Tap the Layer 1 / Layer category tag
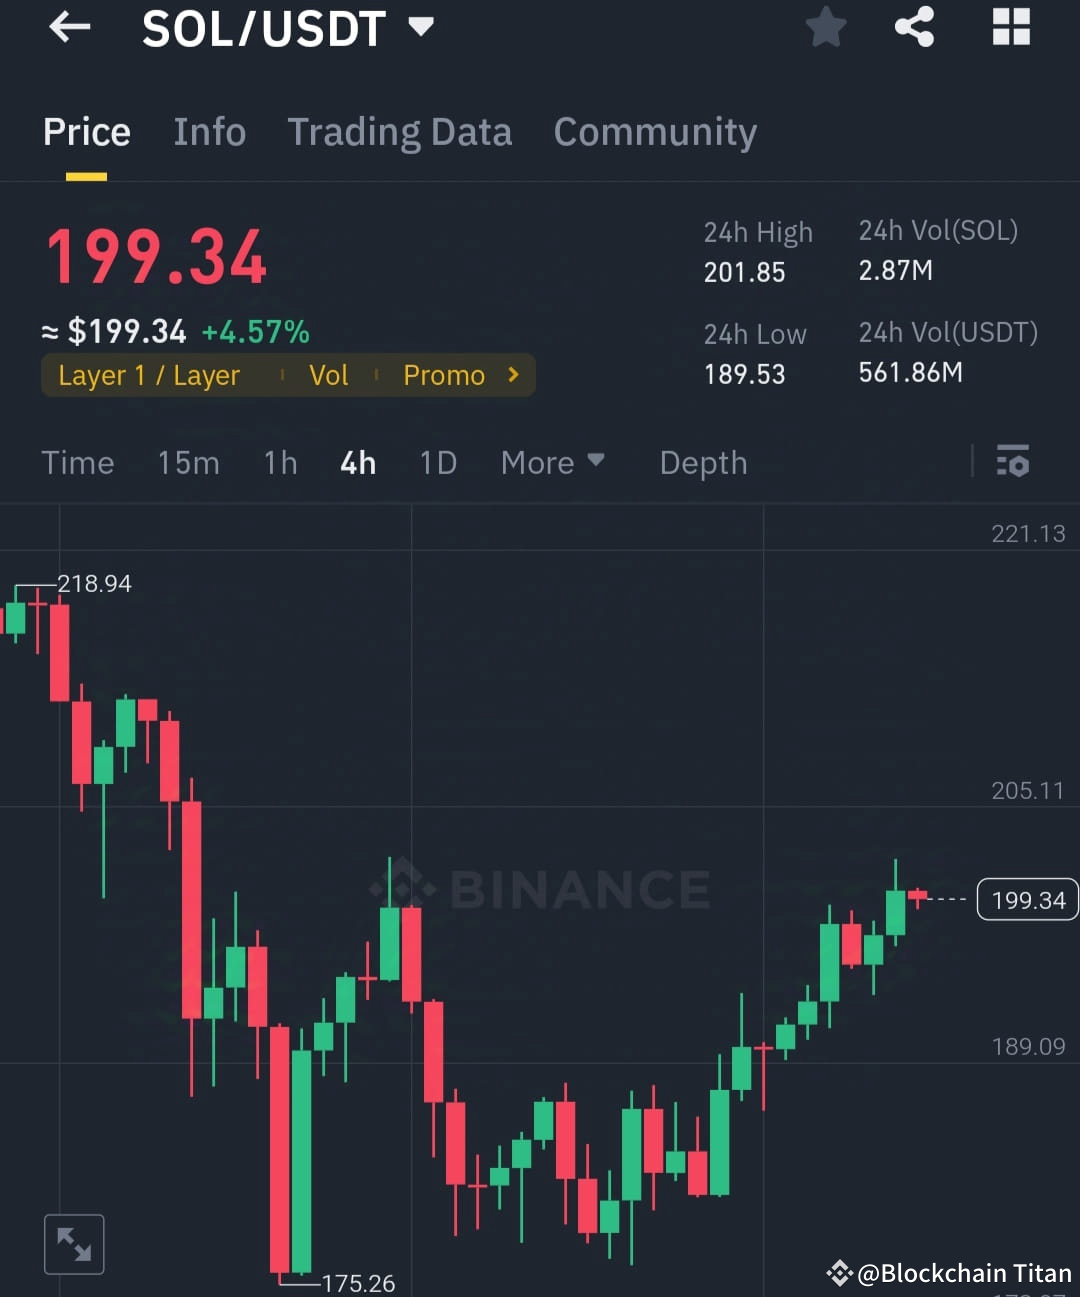This screenshot has height=1297, width=1080. pyautogui.click(x=148, y=375)
